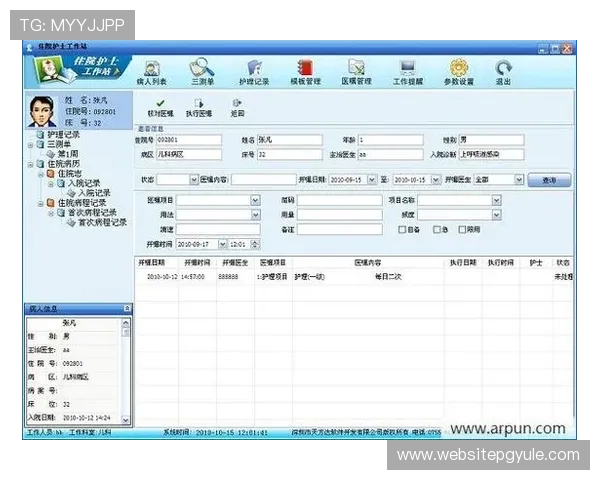The image size is (600, 480).
Task: Open 模板管理 template management
Action: tap(305, 73)
